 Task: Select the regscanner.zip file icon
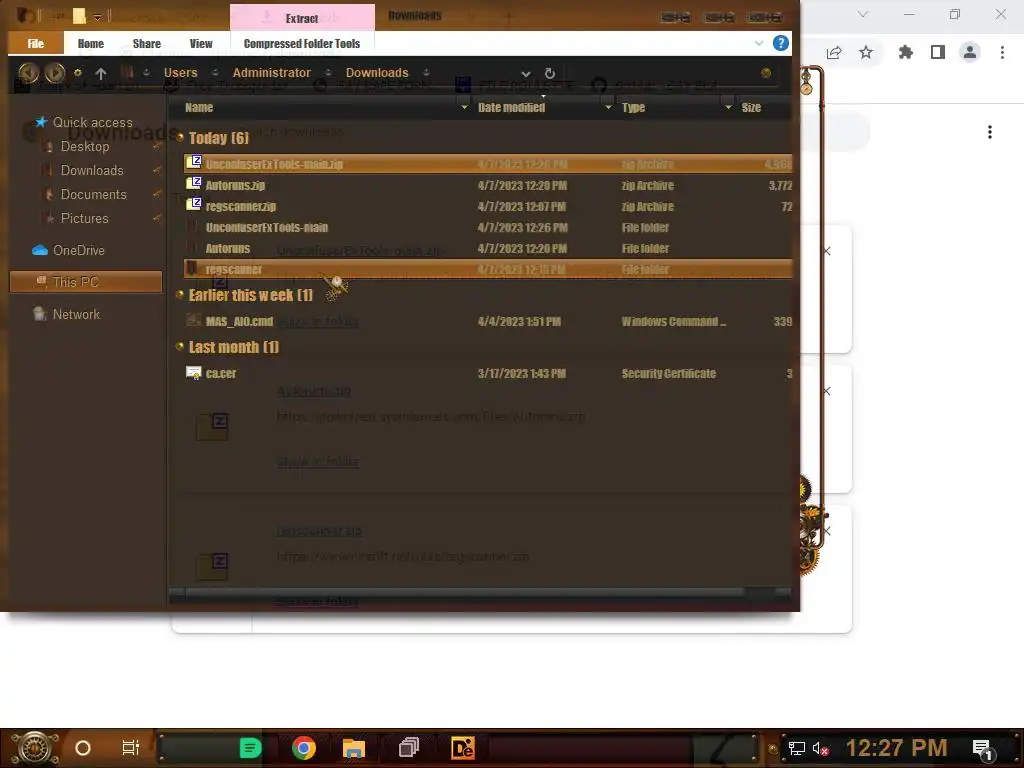coord(193,204)
